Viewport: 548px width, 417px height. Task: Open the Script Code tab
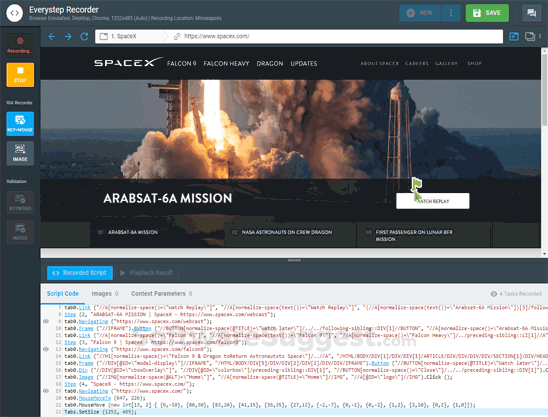click(x=63, y=294)
